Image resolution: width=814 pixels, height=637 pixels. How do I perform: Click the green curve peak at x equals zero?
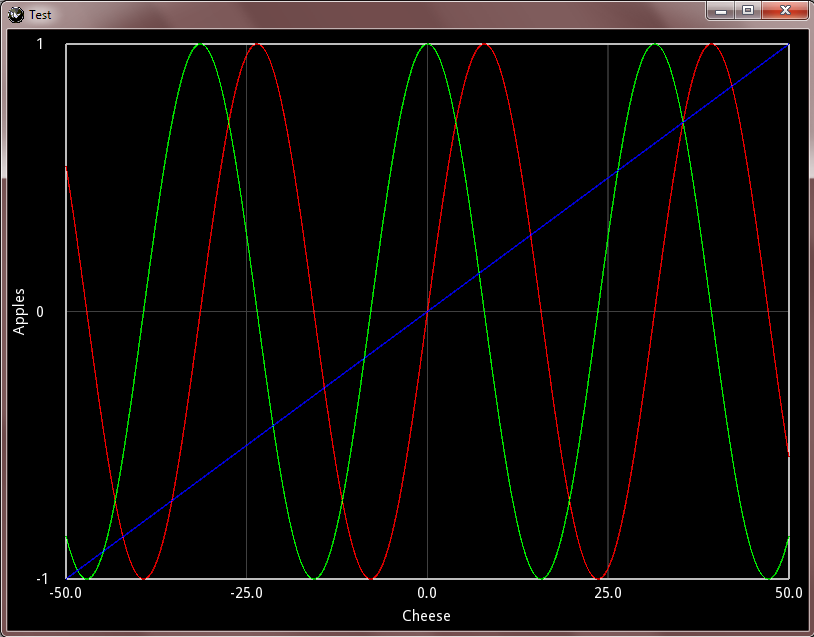(427, 44)
